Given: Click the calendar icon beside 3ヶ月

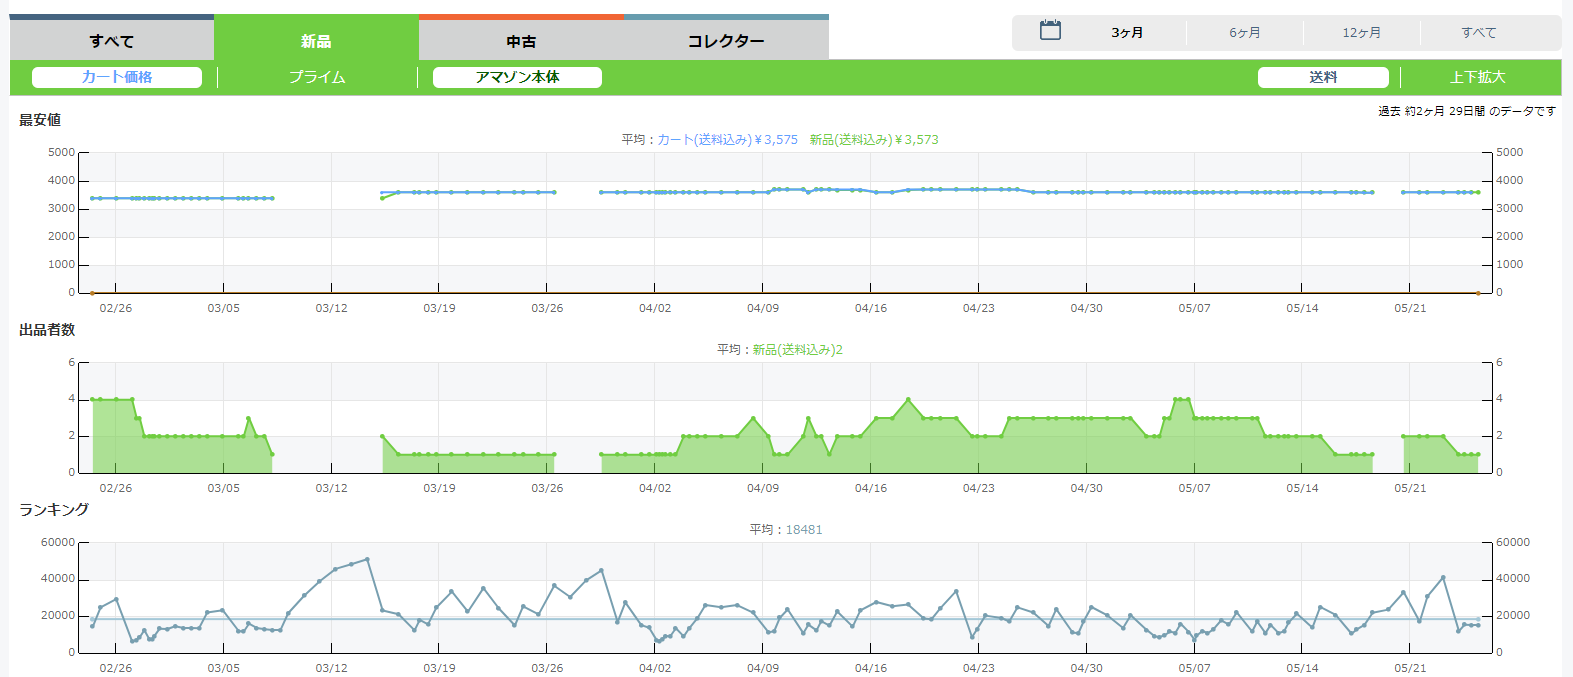Looking at the screenshot, I should pyautogui.click(x=1050, y=31).
